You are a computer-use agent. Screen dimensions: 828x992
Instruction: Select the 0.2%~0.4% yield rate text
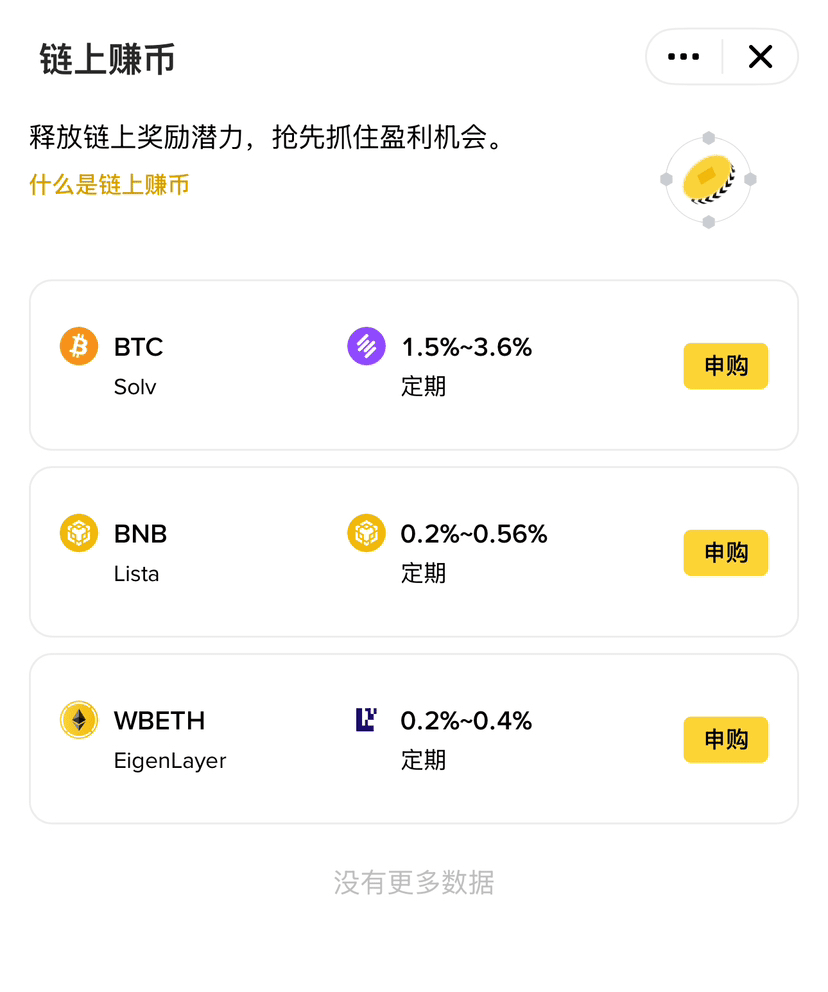466,721
